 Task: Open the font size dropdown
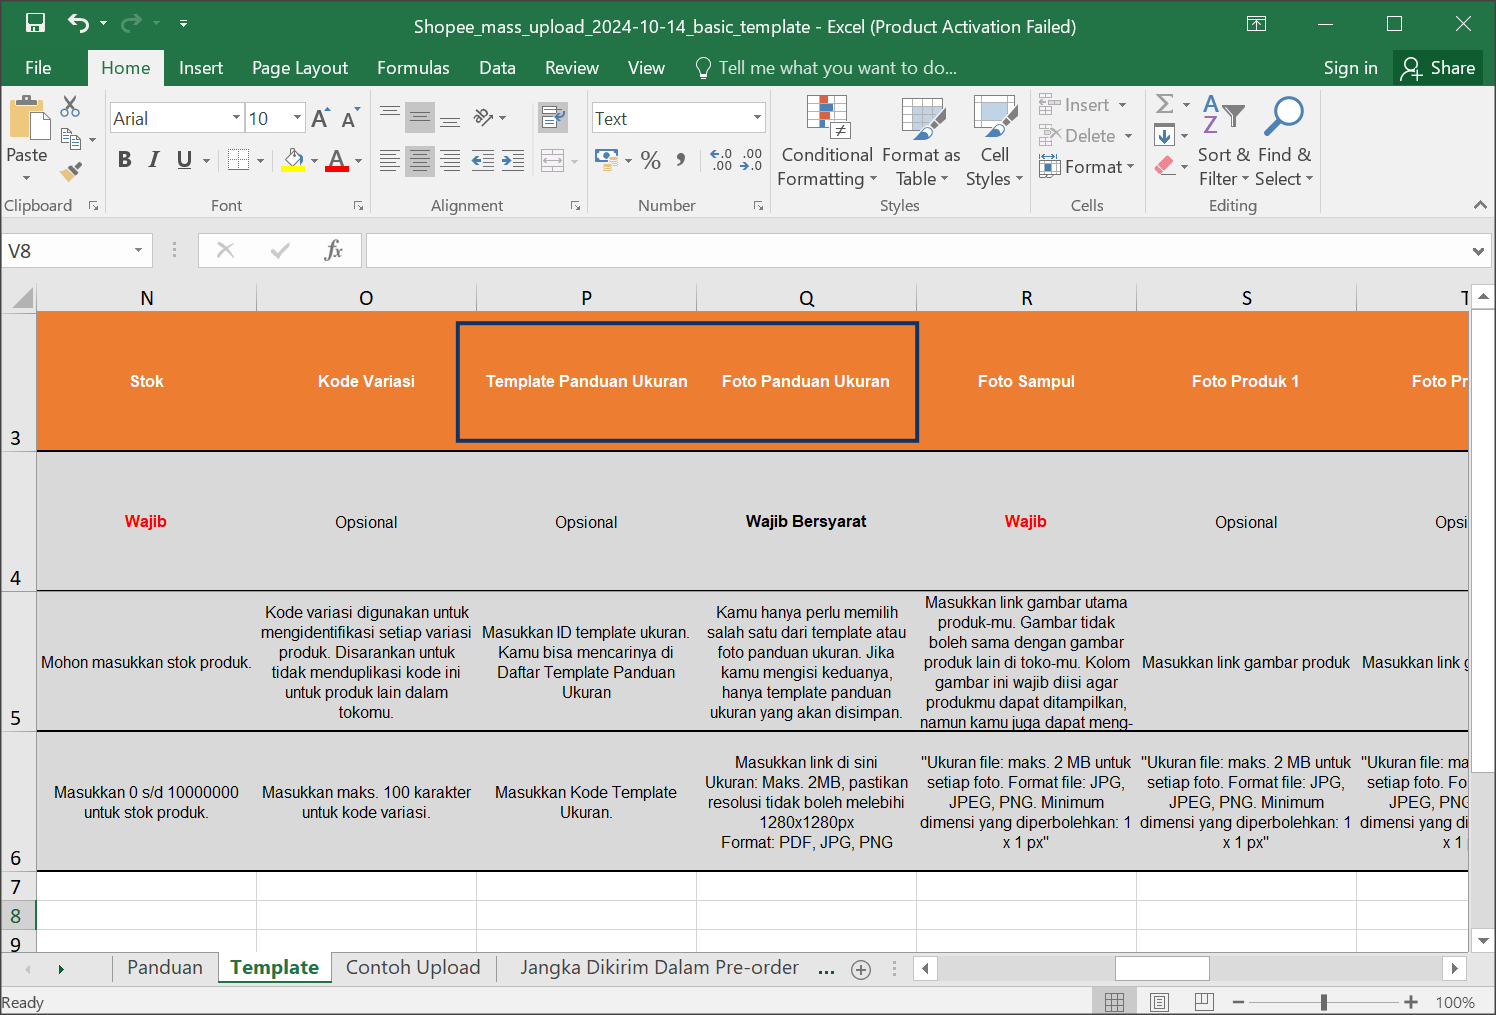(x=296, y=117)
